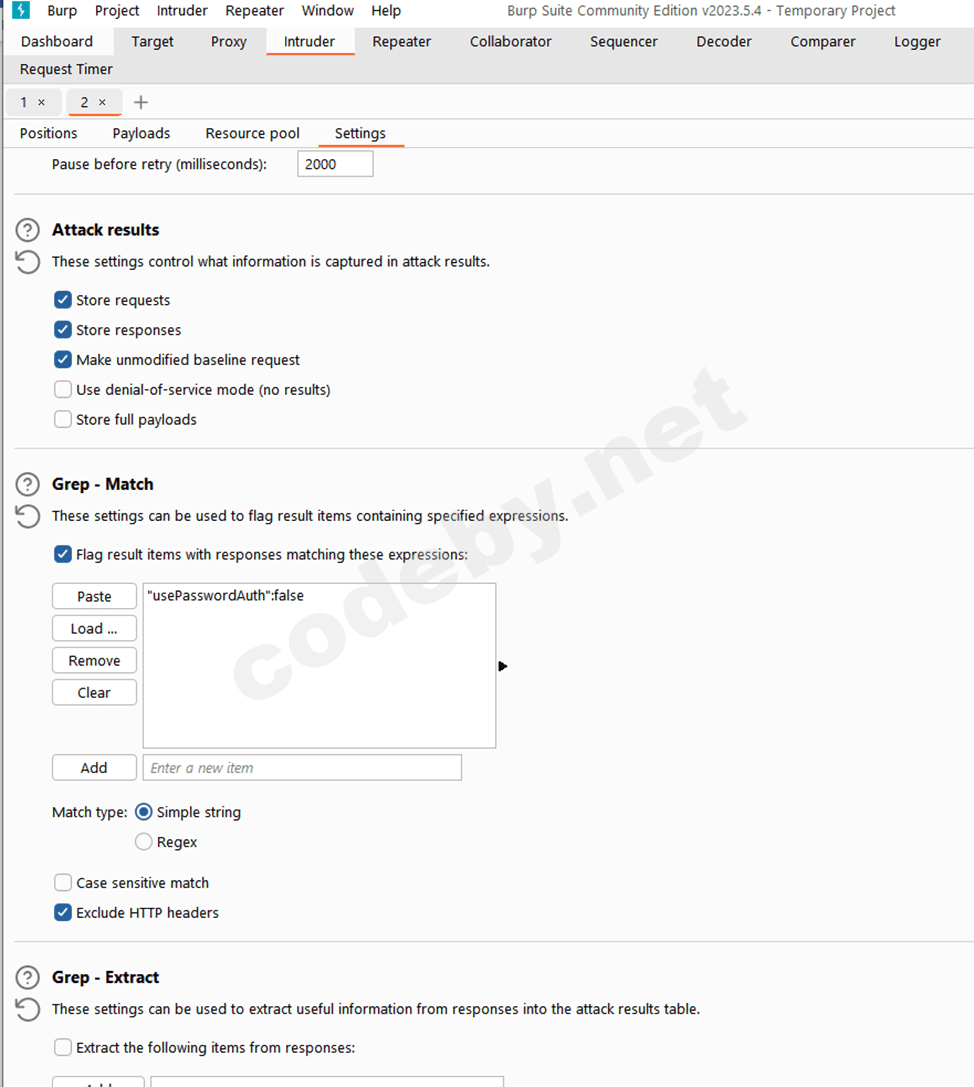Close Intruder attack tab 2
This screenshot has width=974, height=1087.
click(x=103, y=103)
